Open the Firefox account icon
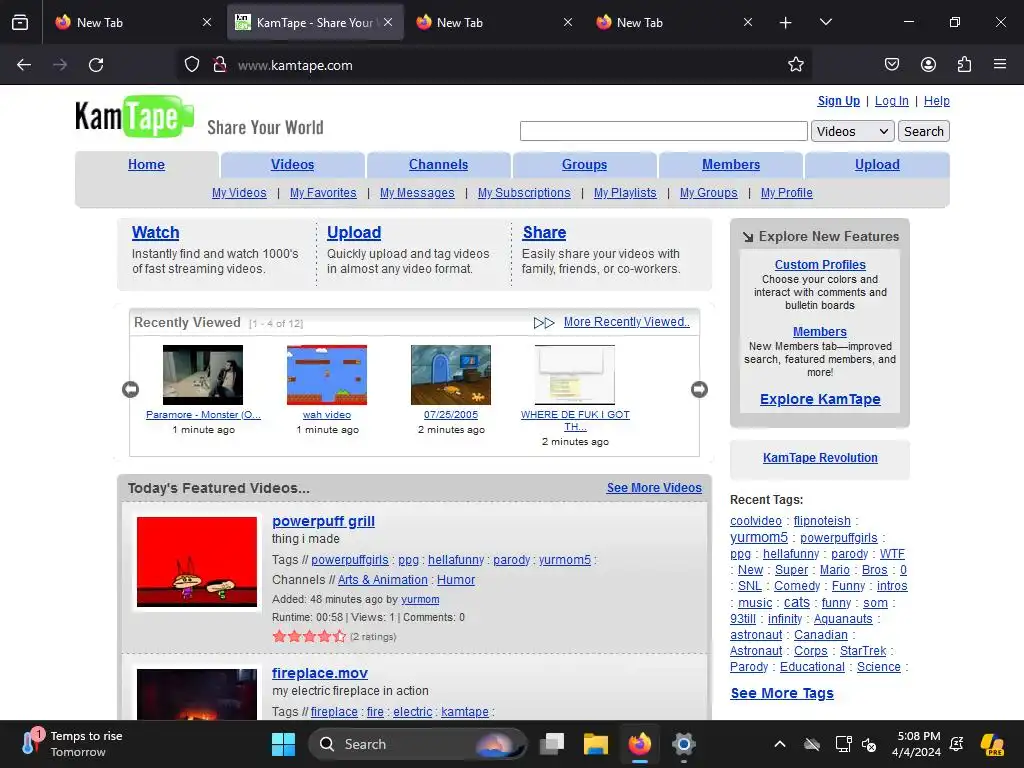 coord(928,65)
